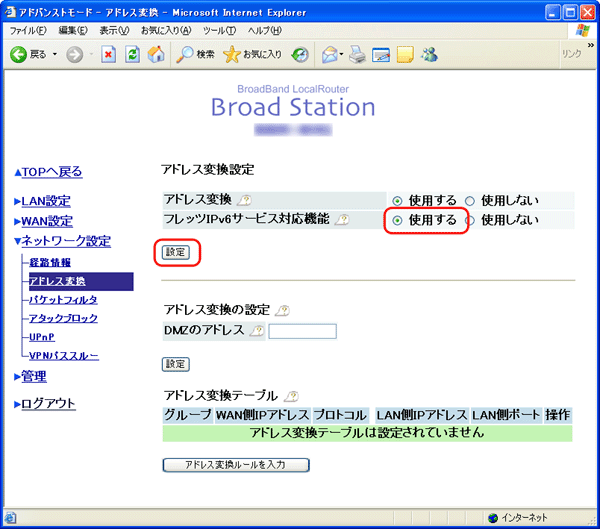The width and height of the screenshot is (600, 529).
Task: Click the Back arrow toolbar button
Action: click(x=28, y=54)
